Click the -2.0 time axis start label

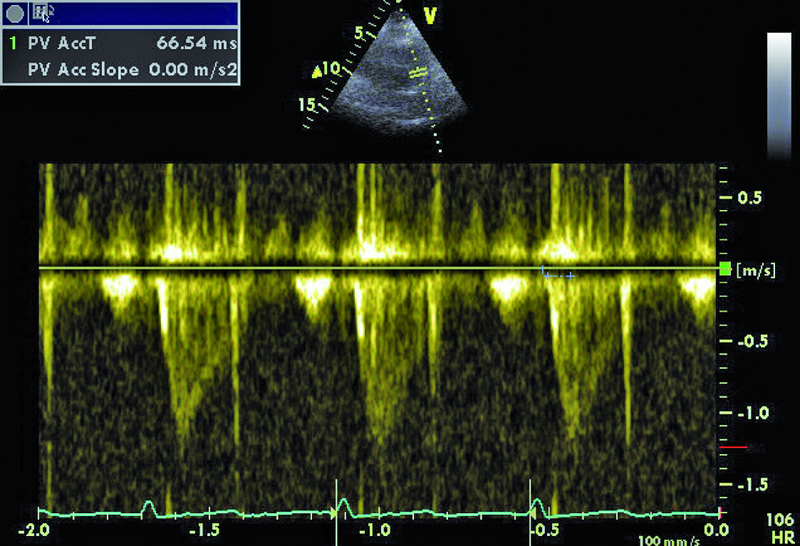tap(35, 528)
